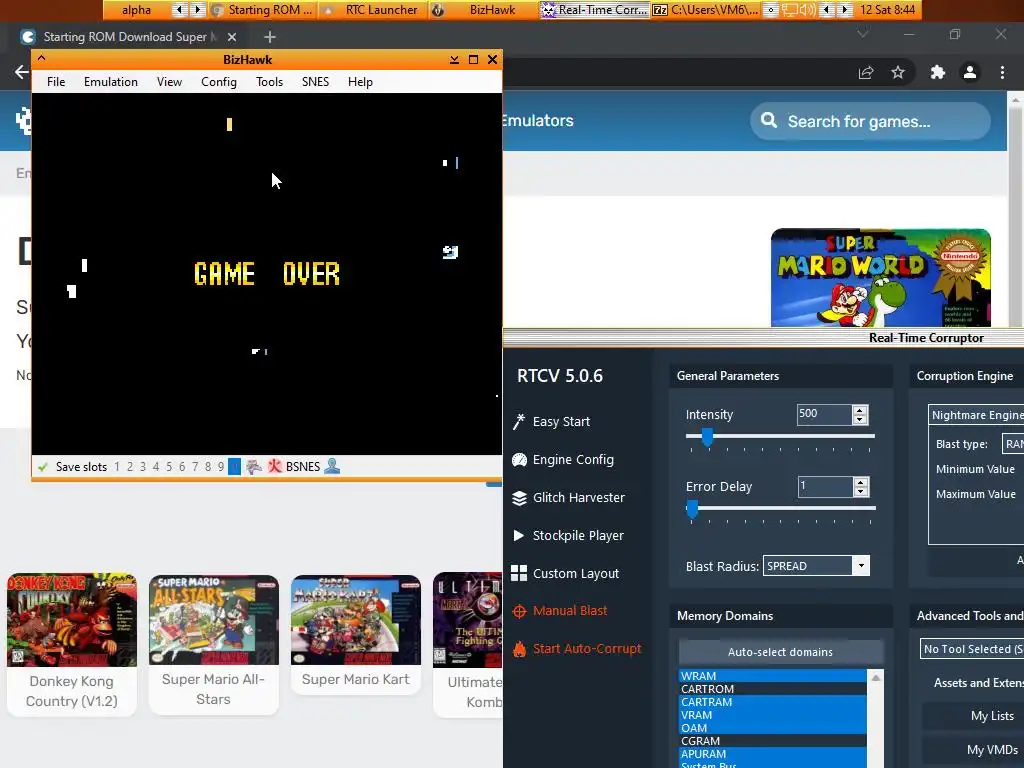Viewport: 1024px width, 768px height.
Task: Open a new browser tab with plus
Action: pyautogui.click(x=270, y=37)
